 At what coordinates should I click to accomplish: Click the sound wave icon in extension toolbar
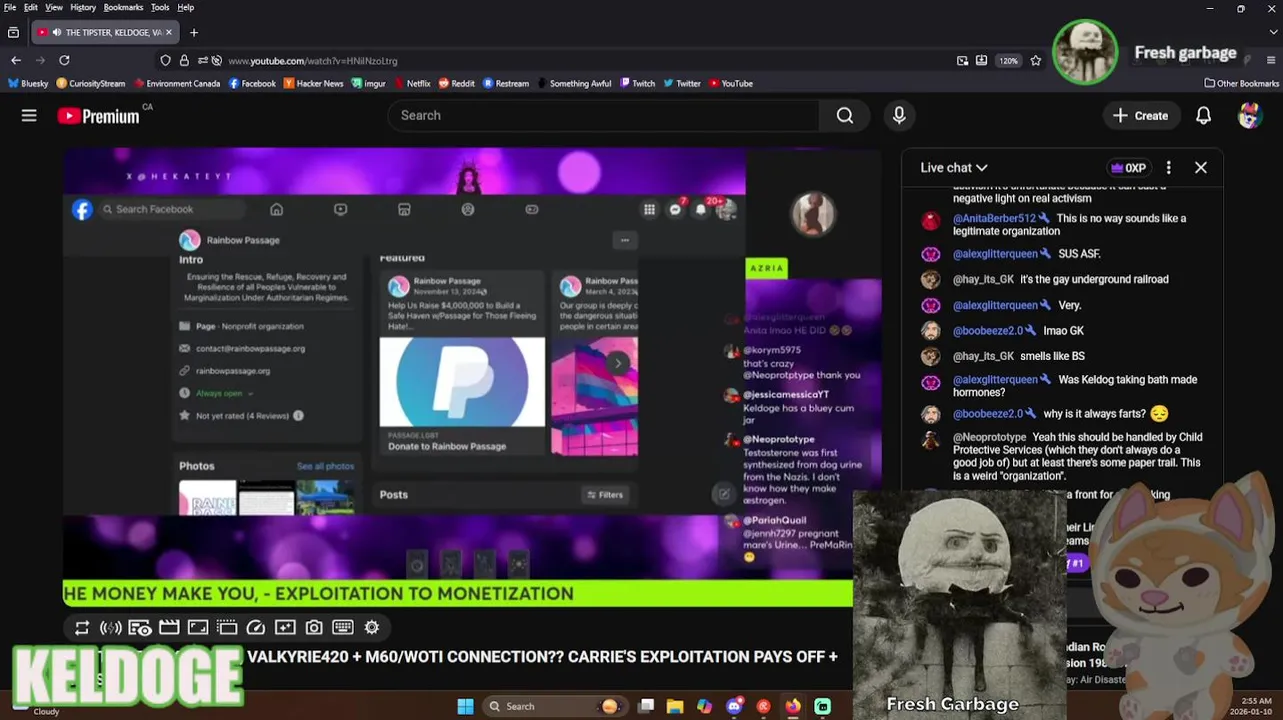click(111, 627)
